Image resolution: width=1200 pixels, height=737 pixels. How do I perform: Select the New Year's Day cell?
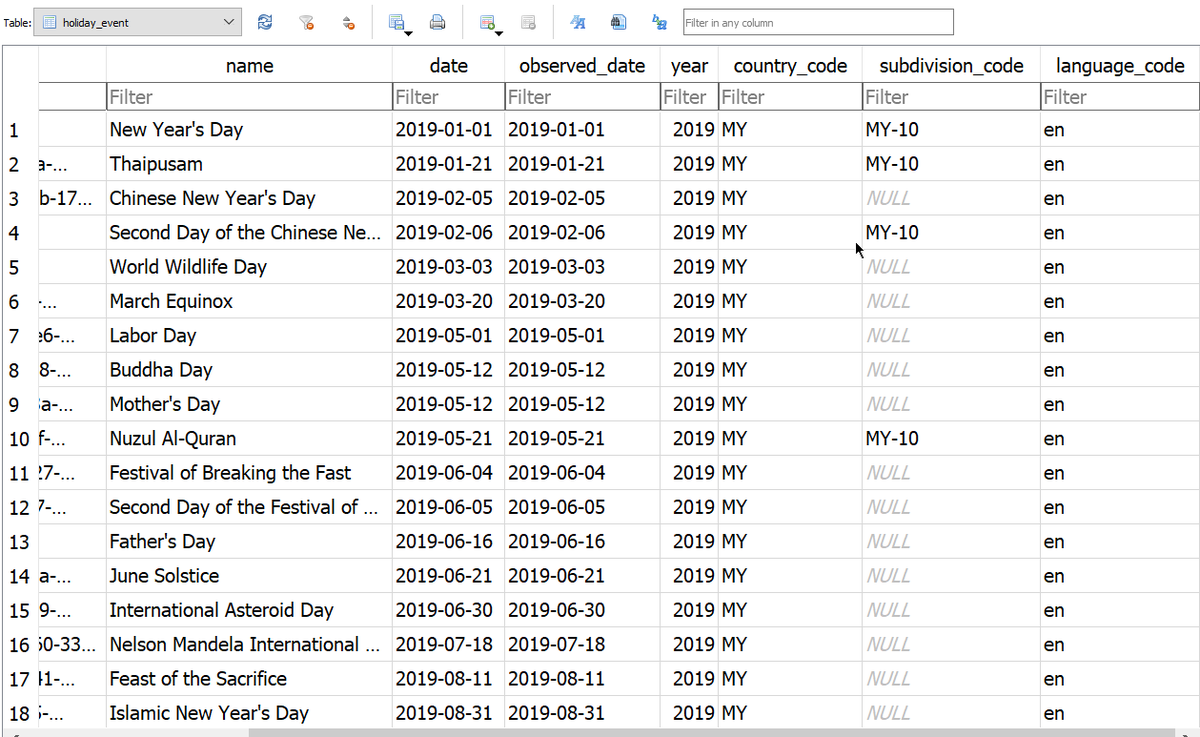click(x=249, y=129)
